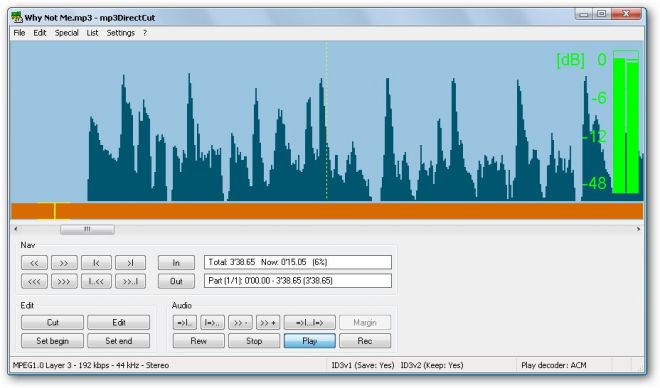Click the Set end button
Image resolution: width=660 pixels, height=388 pixels.
[x=119, y=341]
